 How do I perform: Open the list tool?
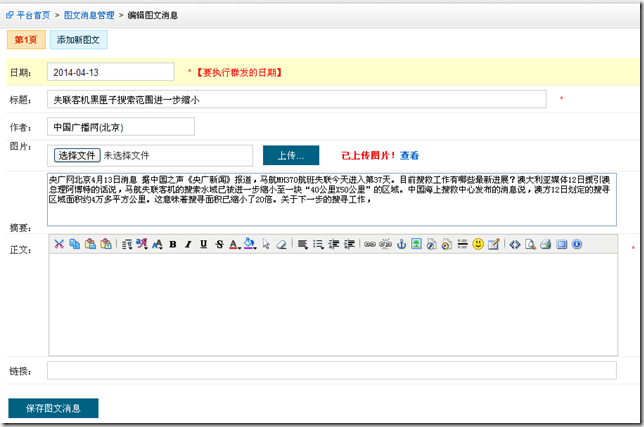(318, 244)
